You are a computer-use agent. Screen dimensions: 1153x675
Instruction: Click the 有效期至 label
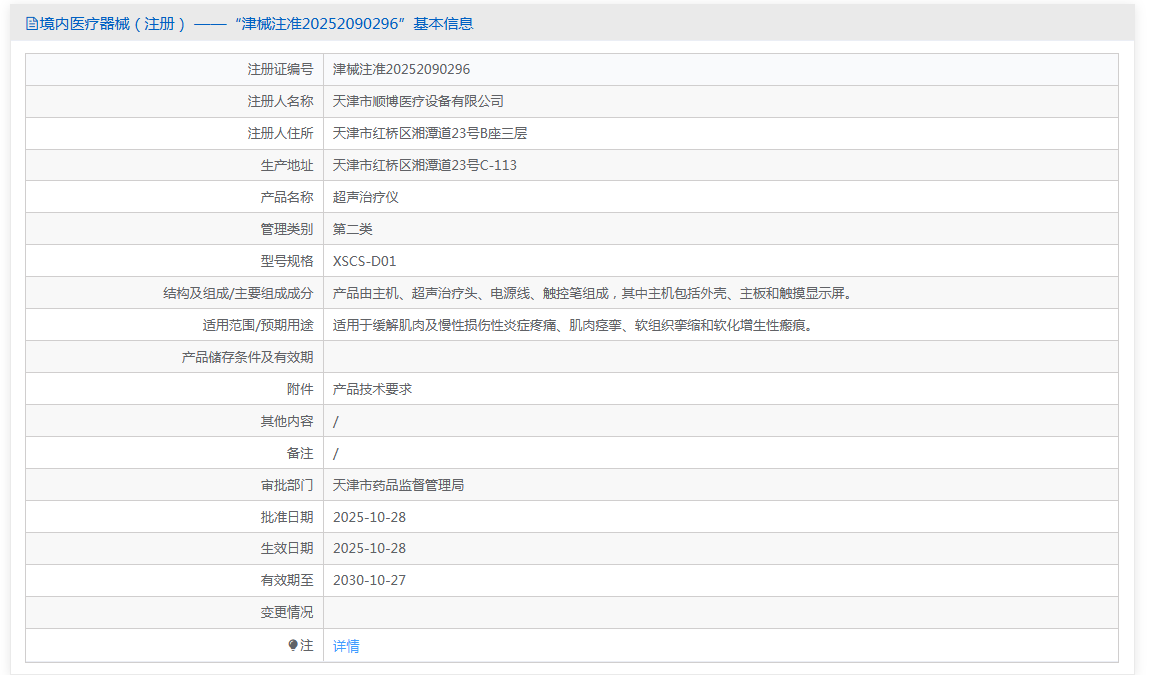[287, 580]
